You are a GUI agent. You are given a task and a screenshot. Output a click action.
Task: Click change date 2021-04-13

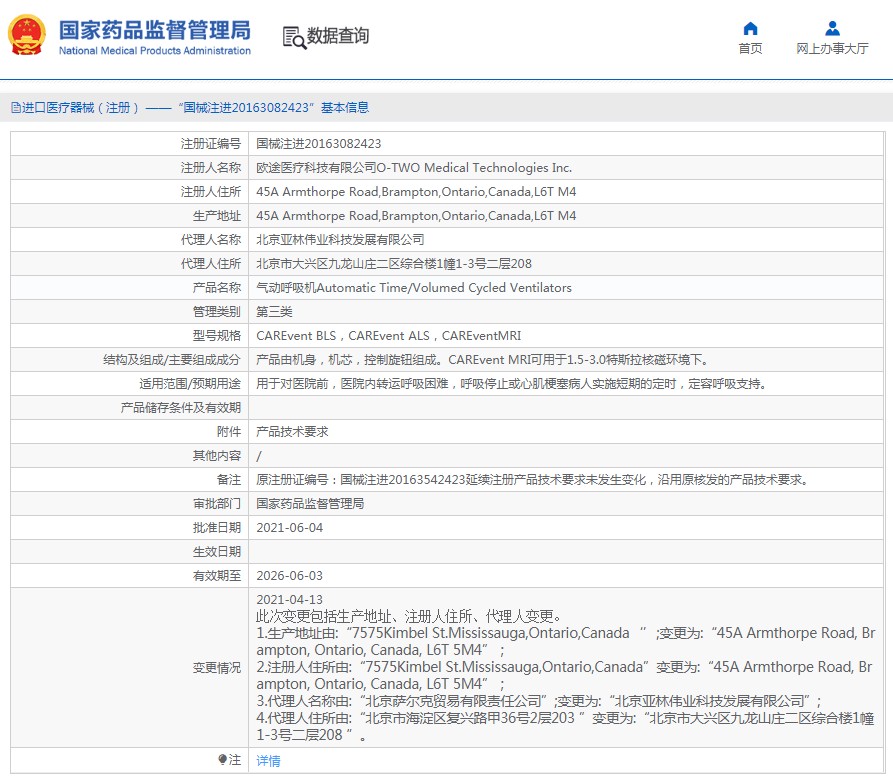289,599
